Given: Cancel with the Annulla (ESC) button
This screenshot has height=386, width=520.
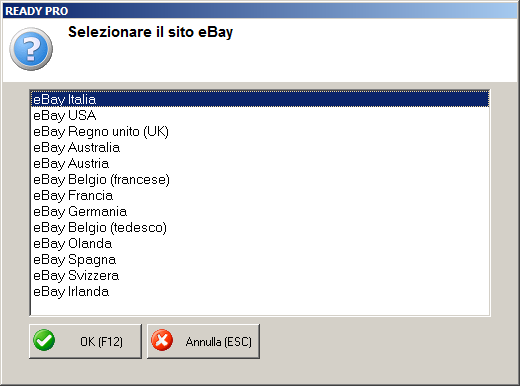Looking at the screenshot, I should (x=203, y=341).
